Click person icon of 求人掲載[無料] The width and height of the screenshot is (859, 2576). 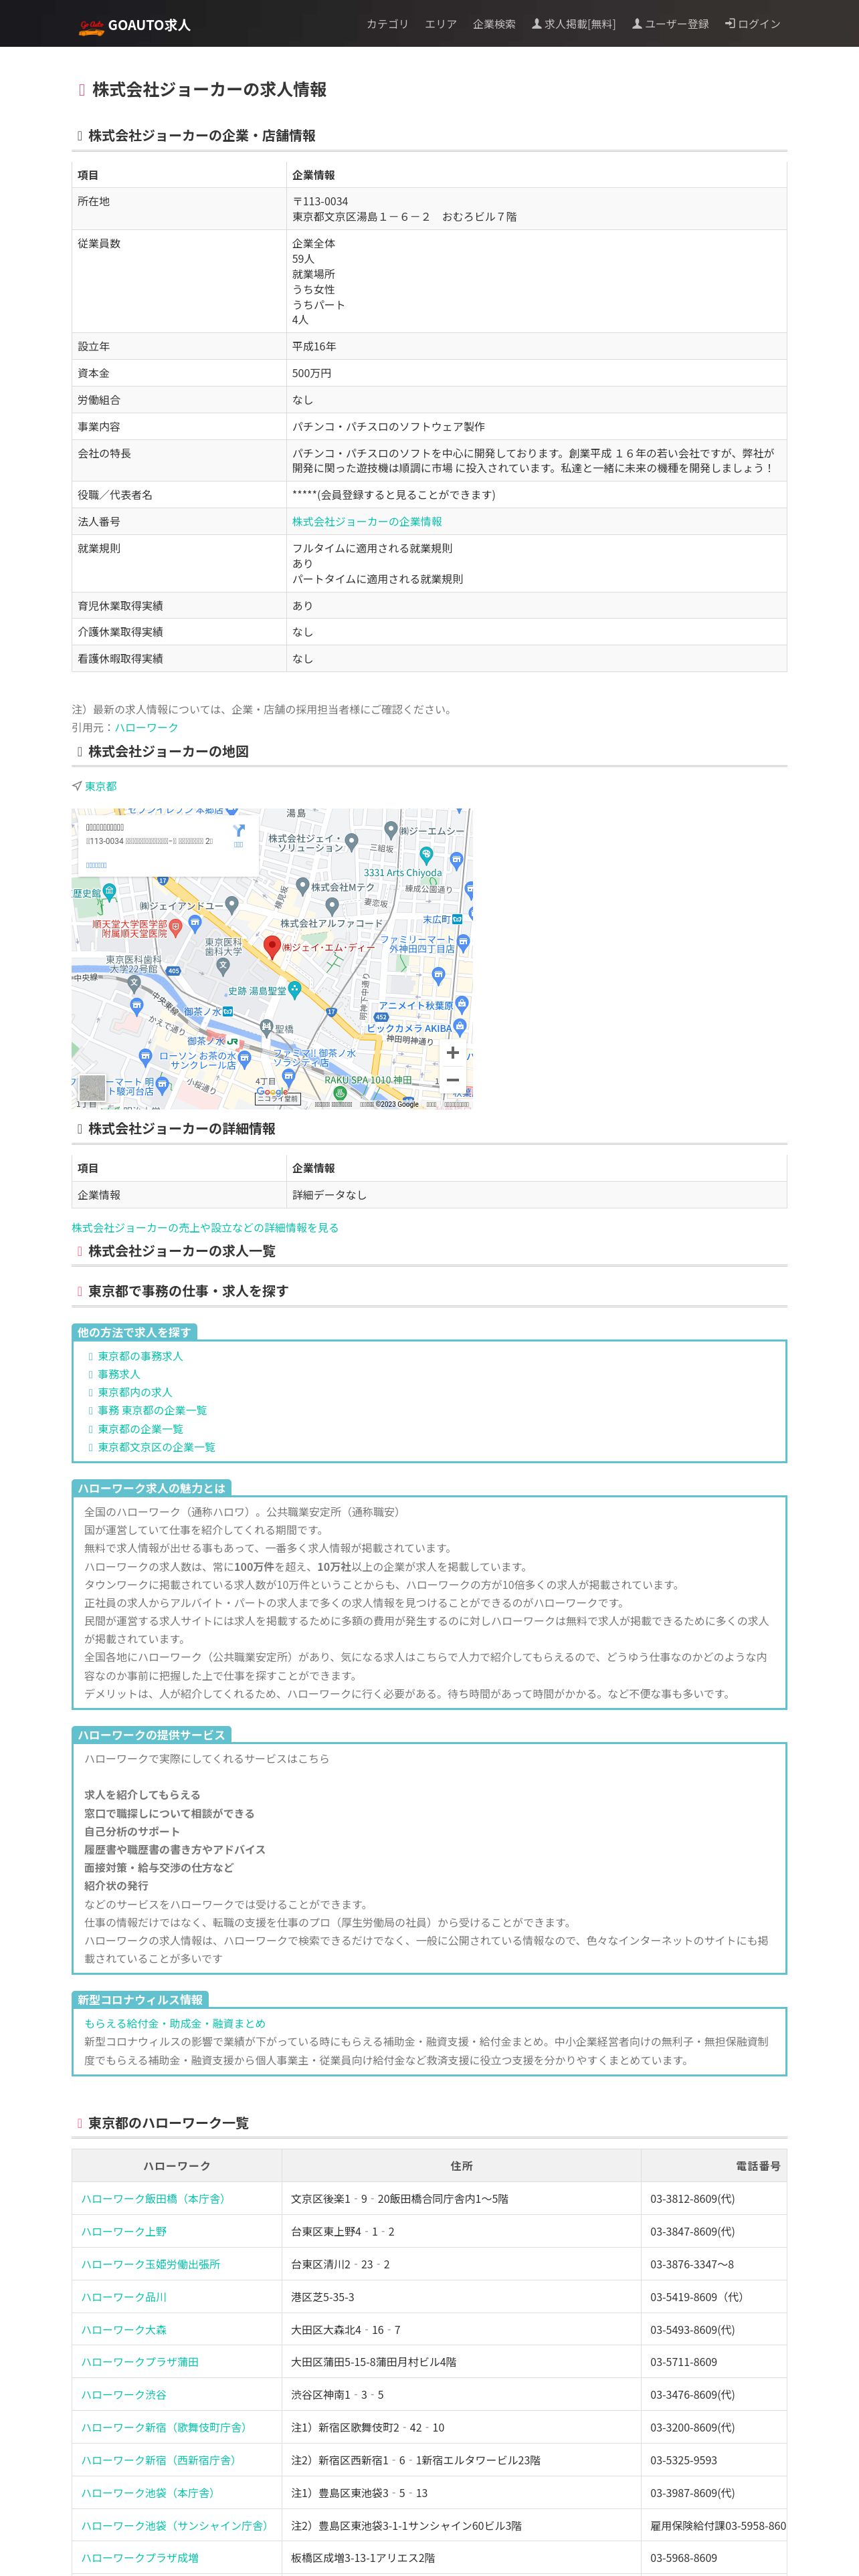point(537,23)
